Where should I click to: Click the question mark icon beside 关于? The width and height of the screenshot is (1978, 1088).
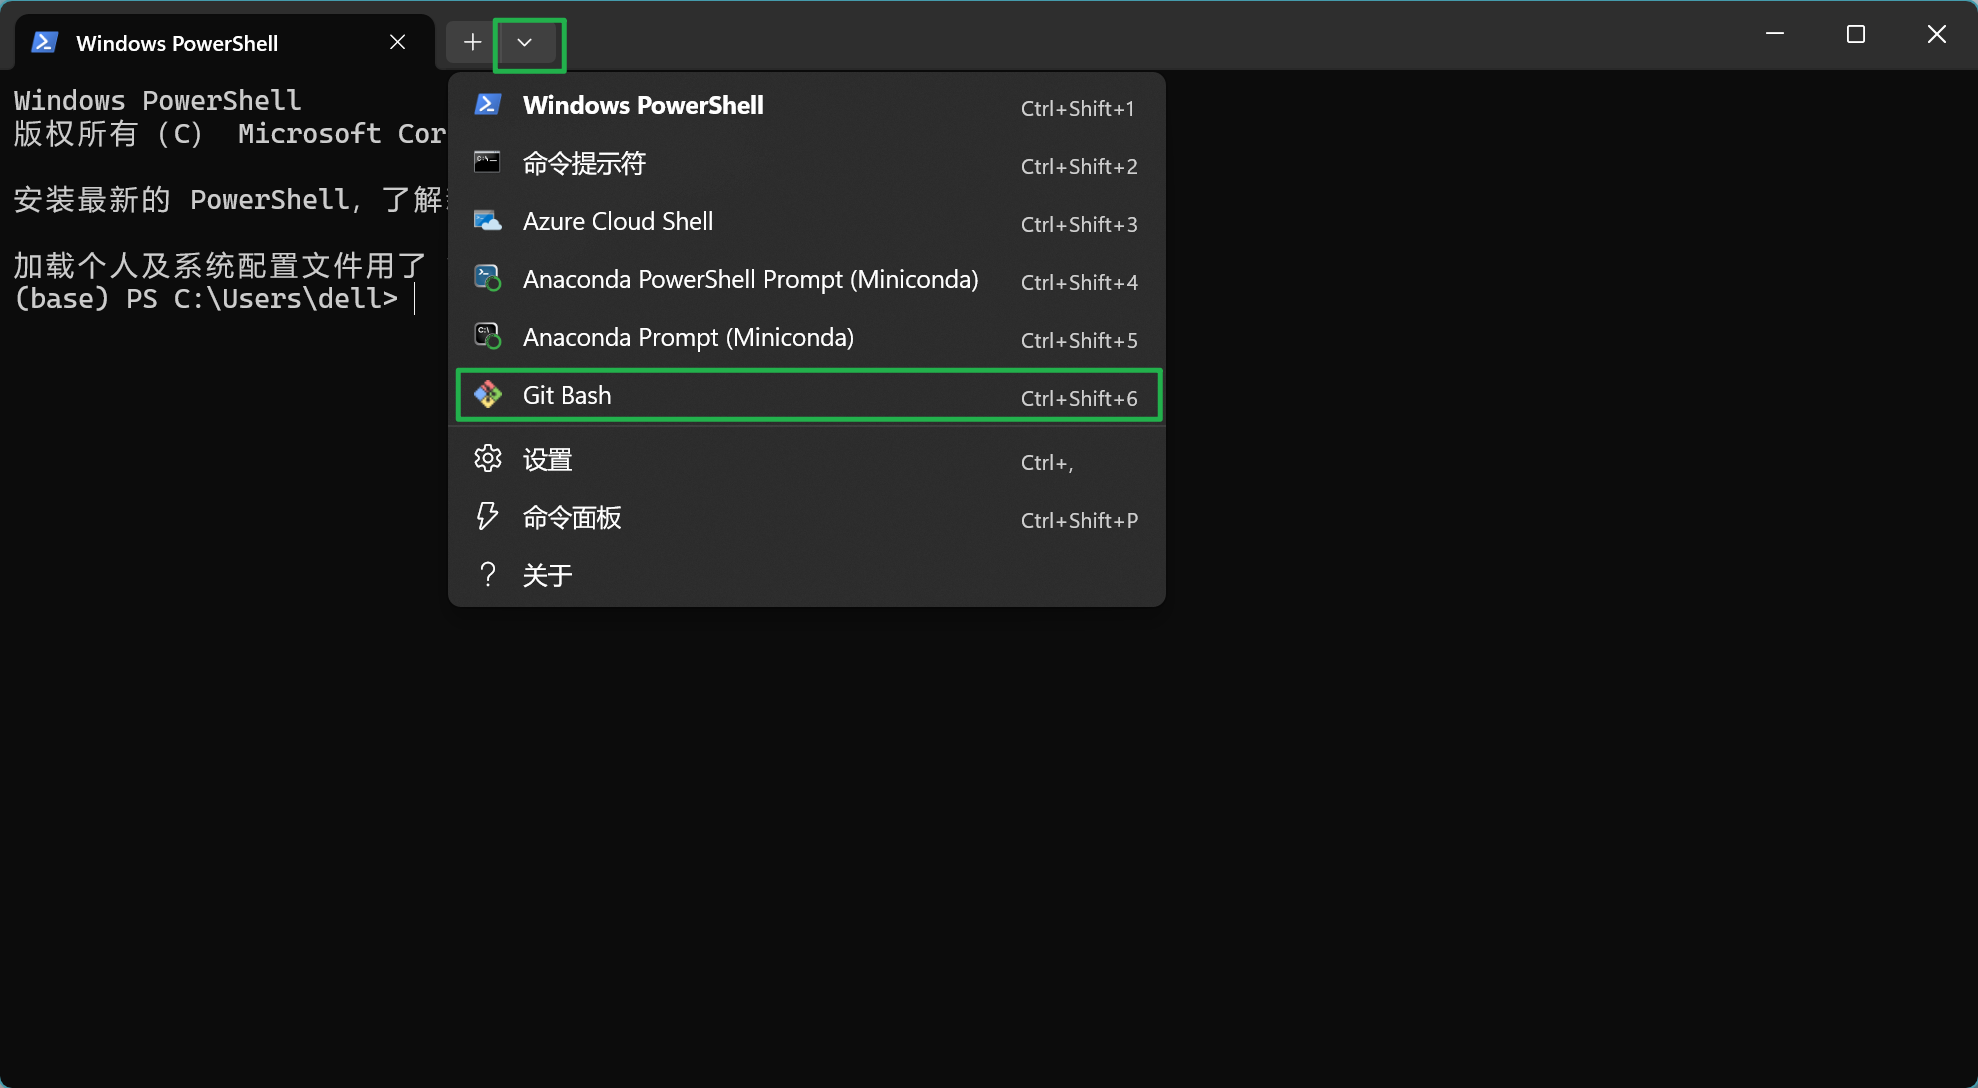[488, 573]
